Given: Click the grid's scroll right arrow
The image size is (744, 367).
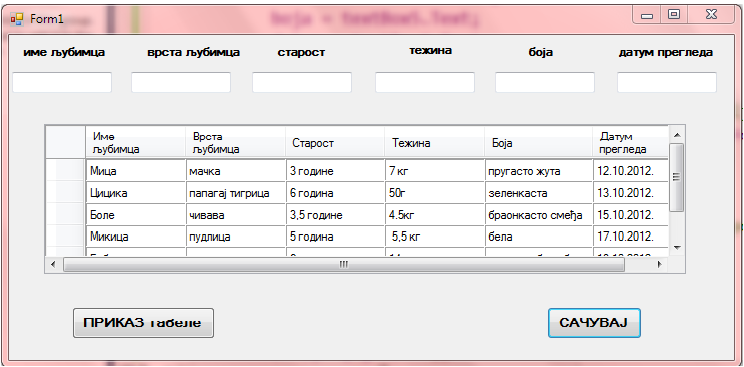Looking at the screenshot, I should coord(660,264).
